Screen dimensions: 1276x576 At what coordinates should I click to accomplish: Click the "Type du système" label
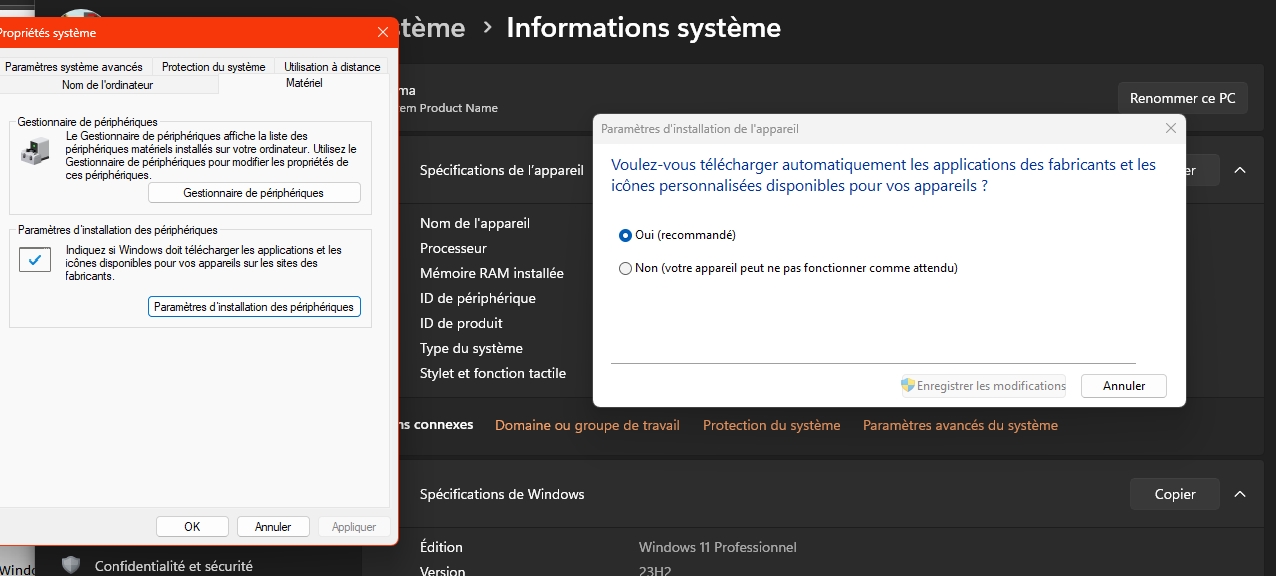click(x=471, y=348)
